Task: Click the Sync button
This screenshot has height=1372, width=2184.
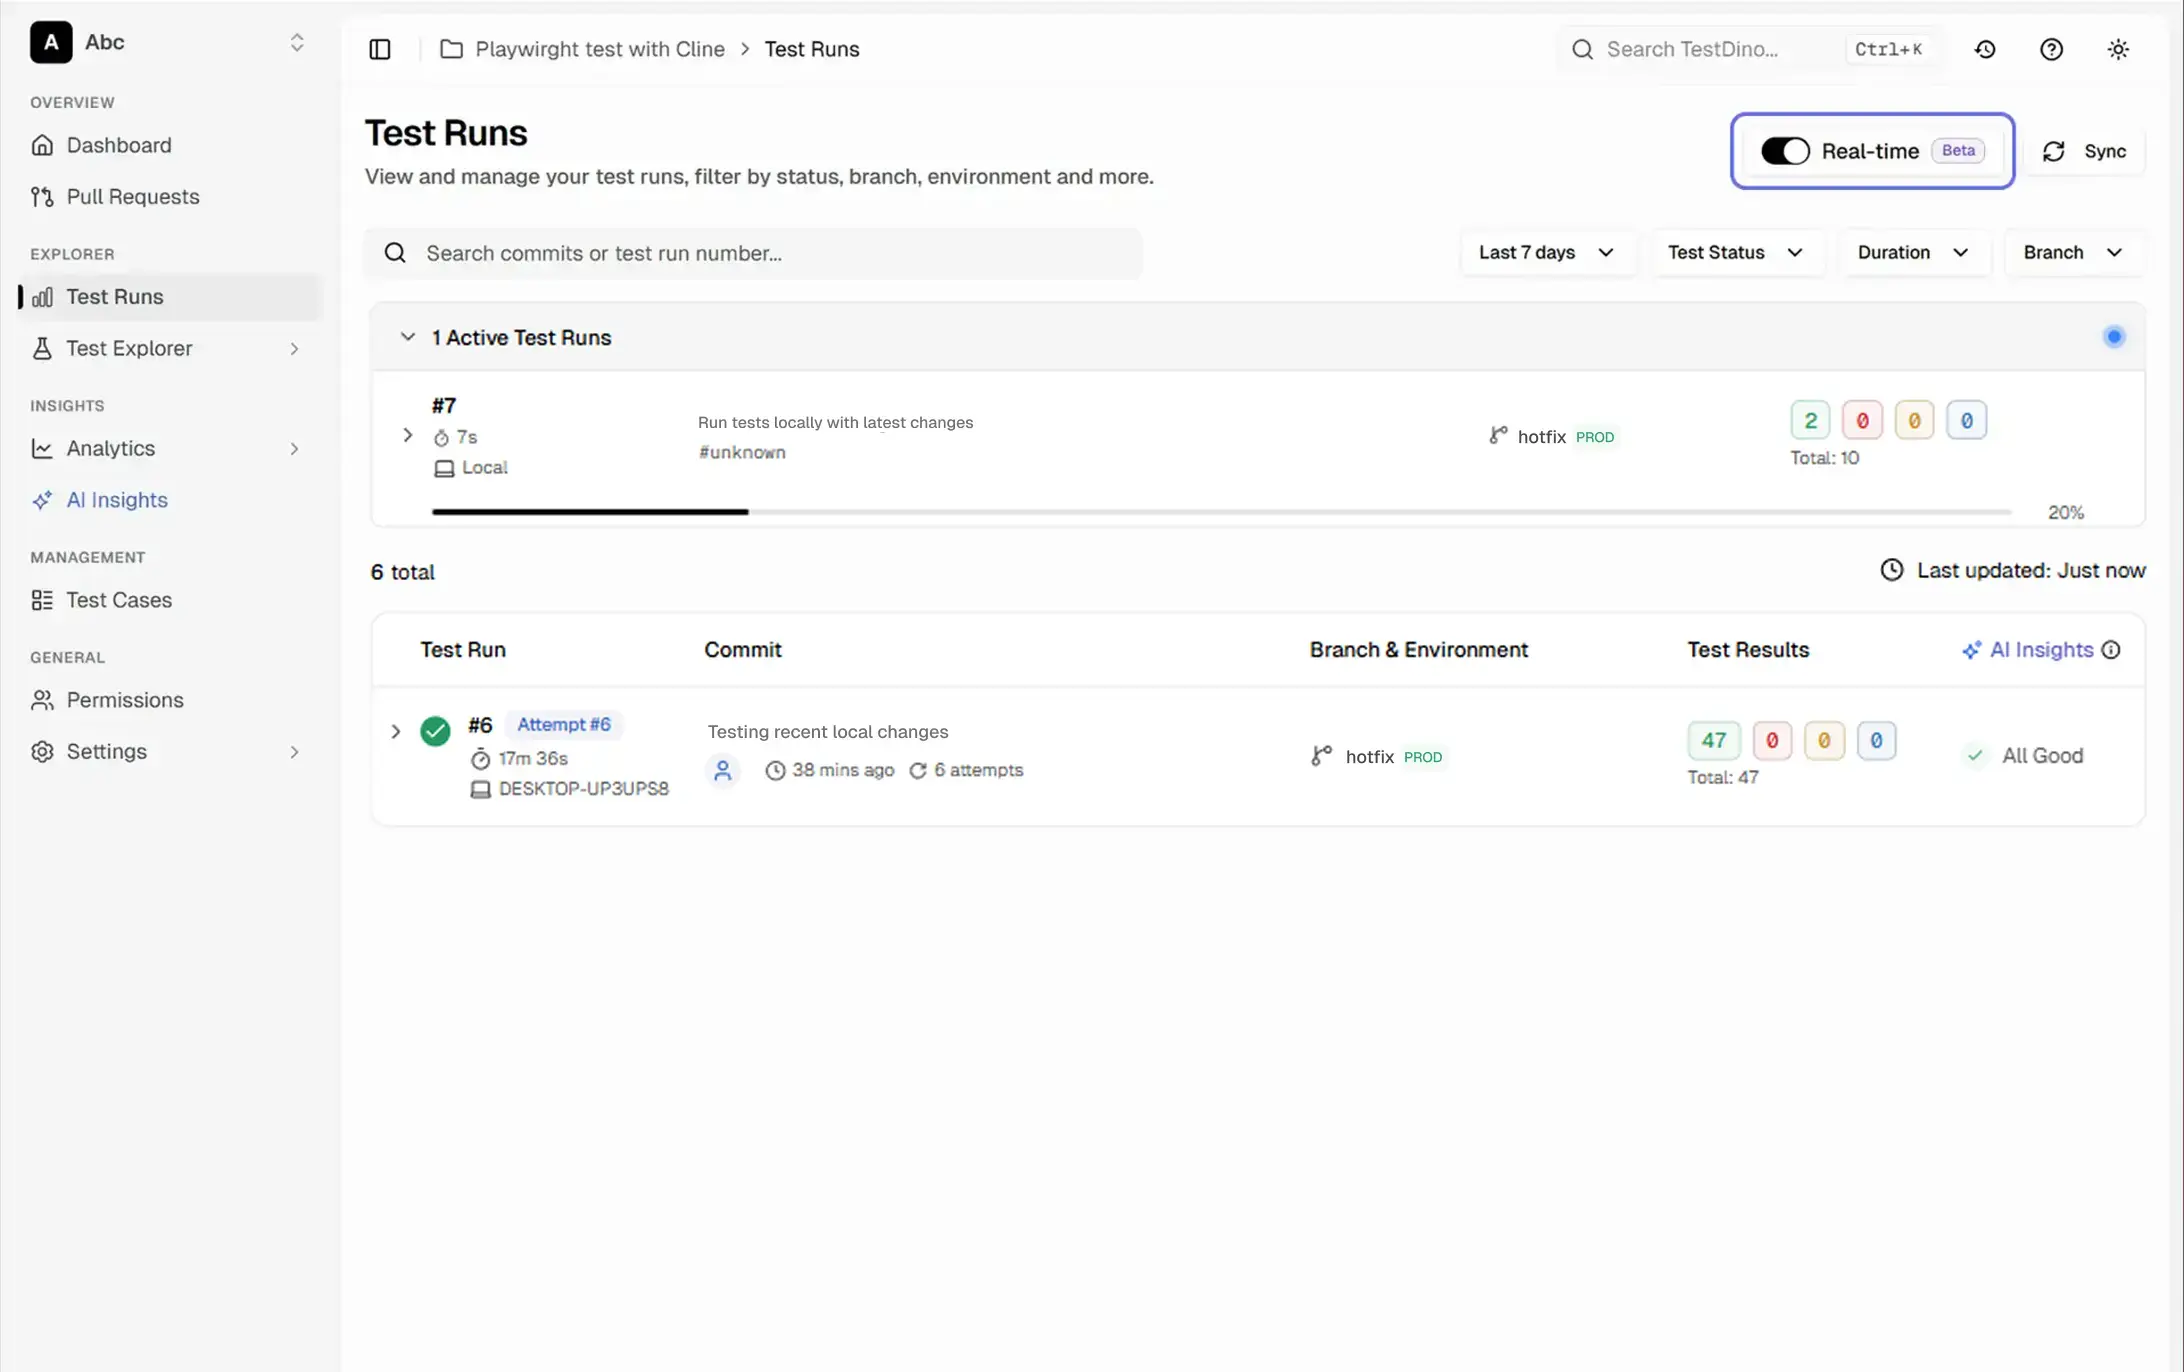Action: (2084, 151)
